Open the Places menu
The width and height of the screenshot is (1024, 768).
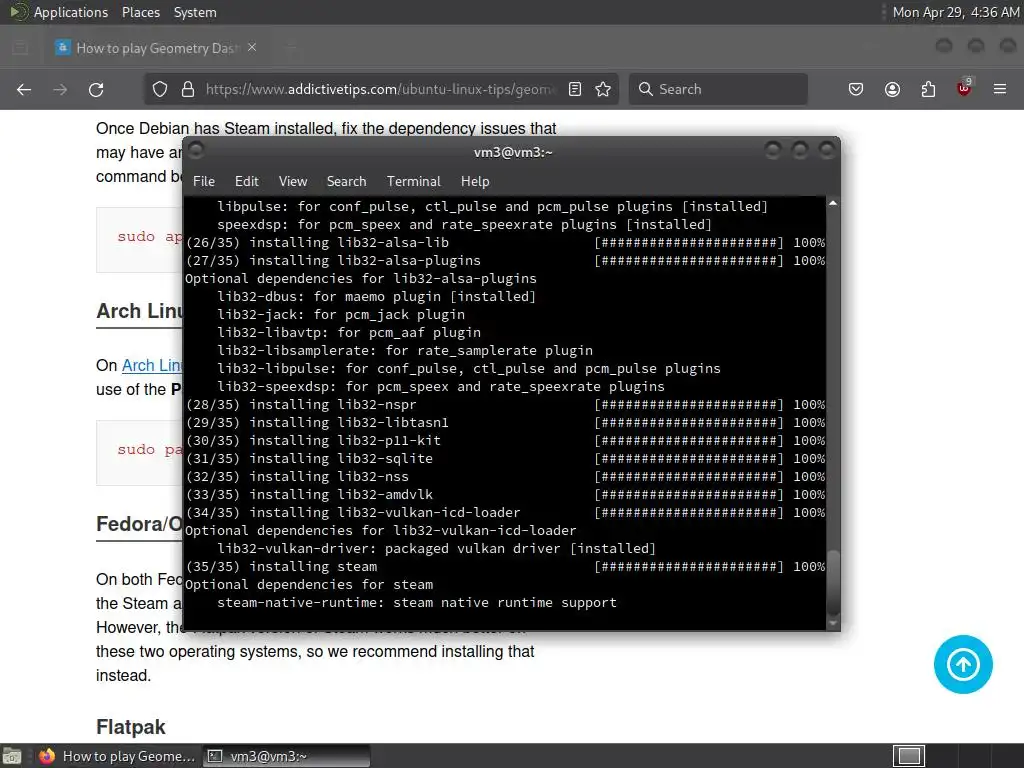(x=141, y=12)
